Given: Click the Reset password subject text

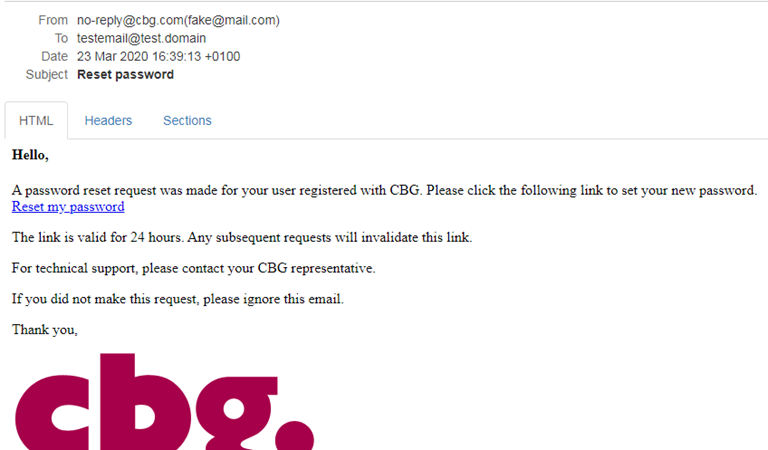Looking at the screenshot, I should 125,74.
